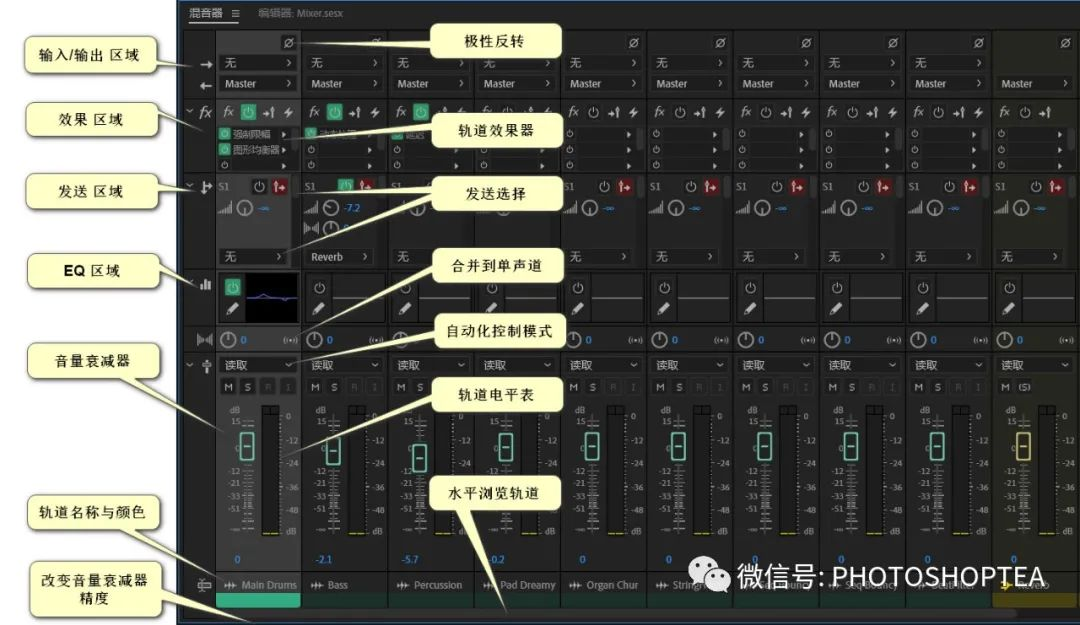Toggle Percussion effects rack power

tap(421, 112)
